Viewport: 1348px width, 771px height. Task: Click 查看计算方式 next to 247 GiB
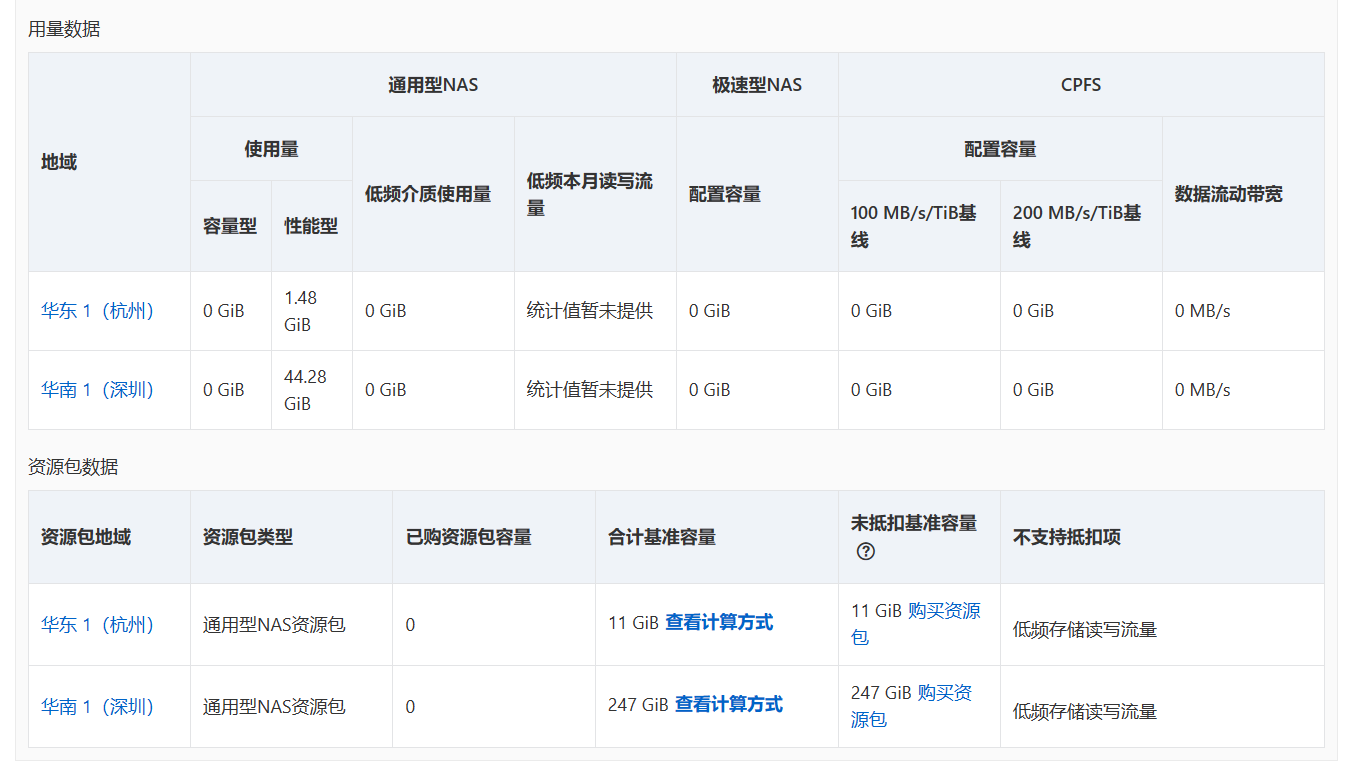(x=729, y=704)
